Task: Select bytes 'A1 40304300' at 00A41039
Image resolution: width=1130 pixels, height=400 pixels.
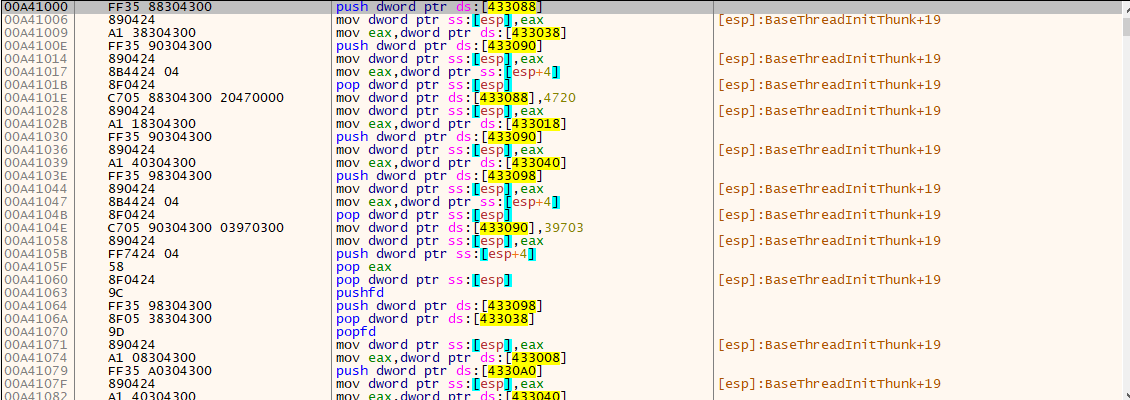Action: pyautogui.click(x=154, y=162)
